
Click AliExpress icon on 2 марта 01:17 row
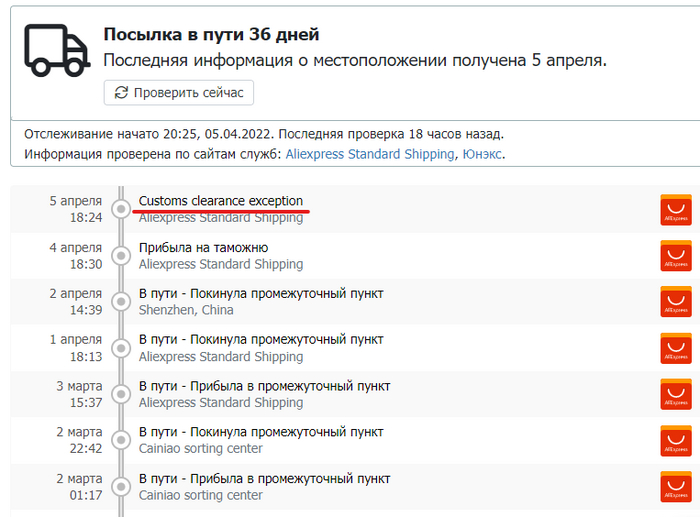(x=676, y=487)
